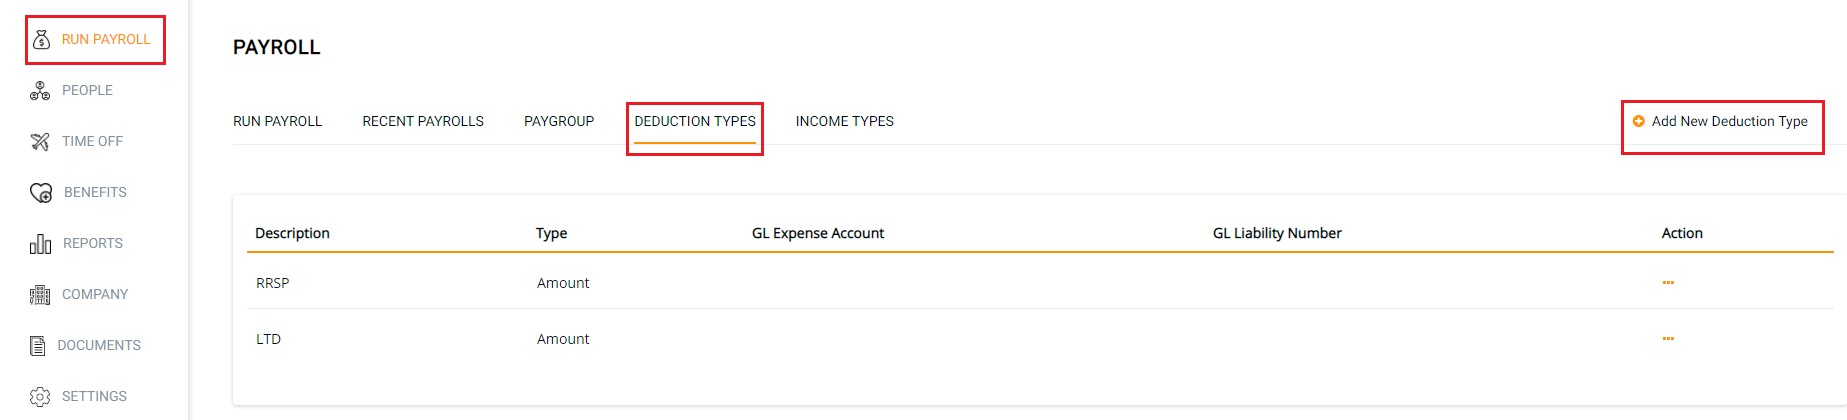Screen dimensions: 1847x420
Task: Click the LTD deduction description
Action: point(269,340)
